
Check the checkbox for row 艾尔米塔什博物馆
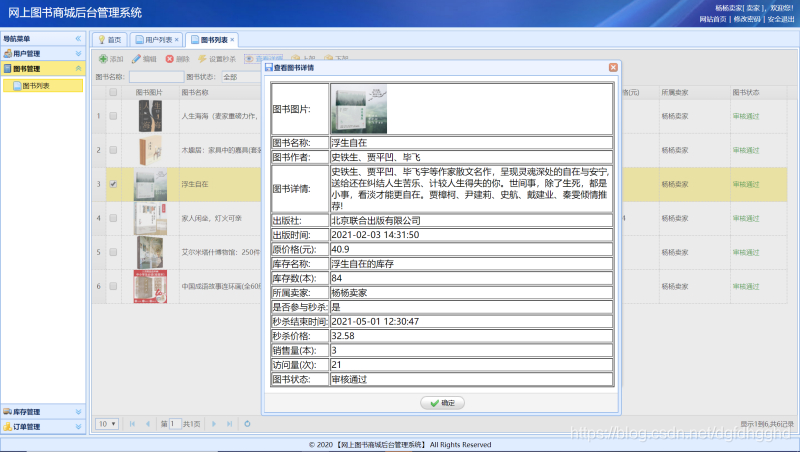coord(113,252)
